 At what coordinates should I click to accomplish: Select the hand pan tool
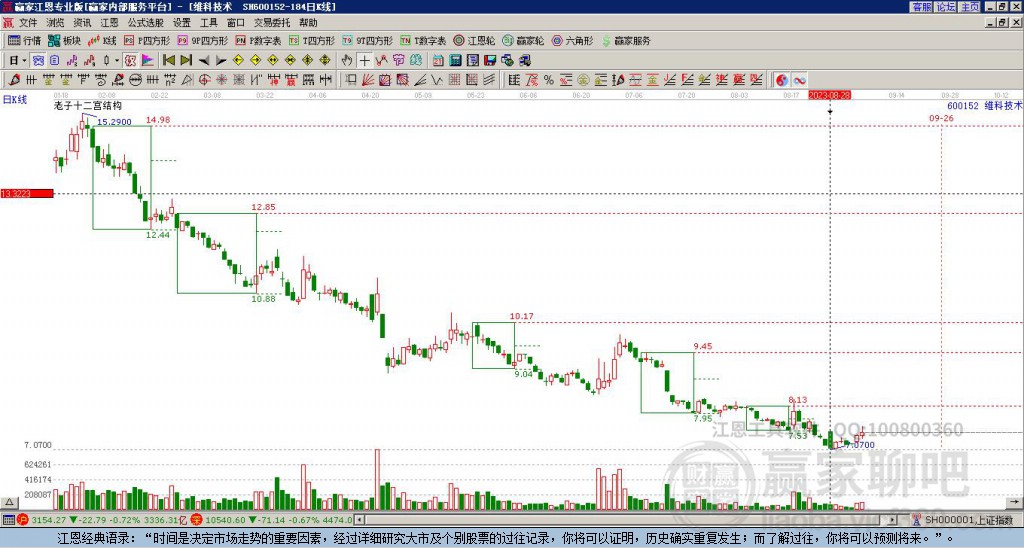point(347,61)
